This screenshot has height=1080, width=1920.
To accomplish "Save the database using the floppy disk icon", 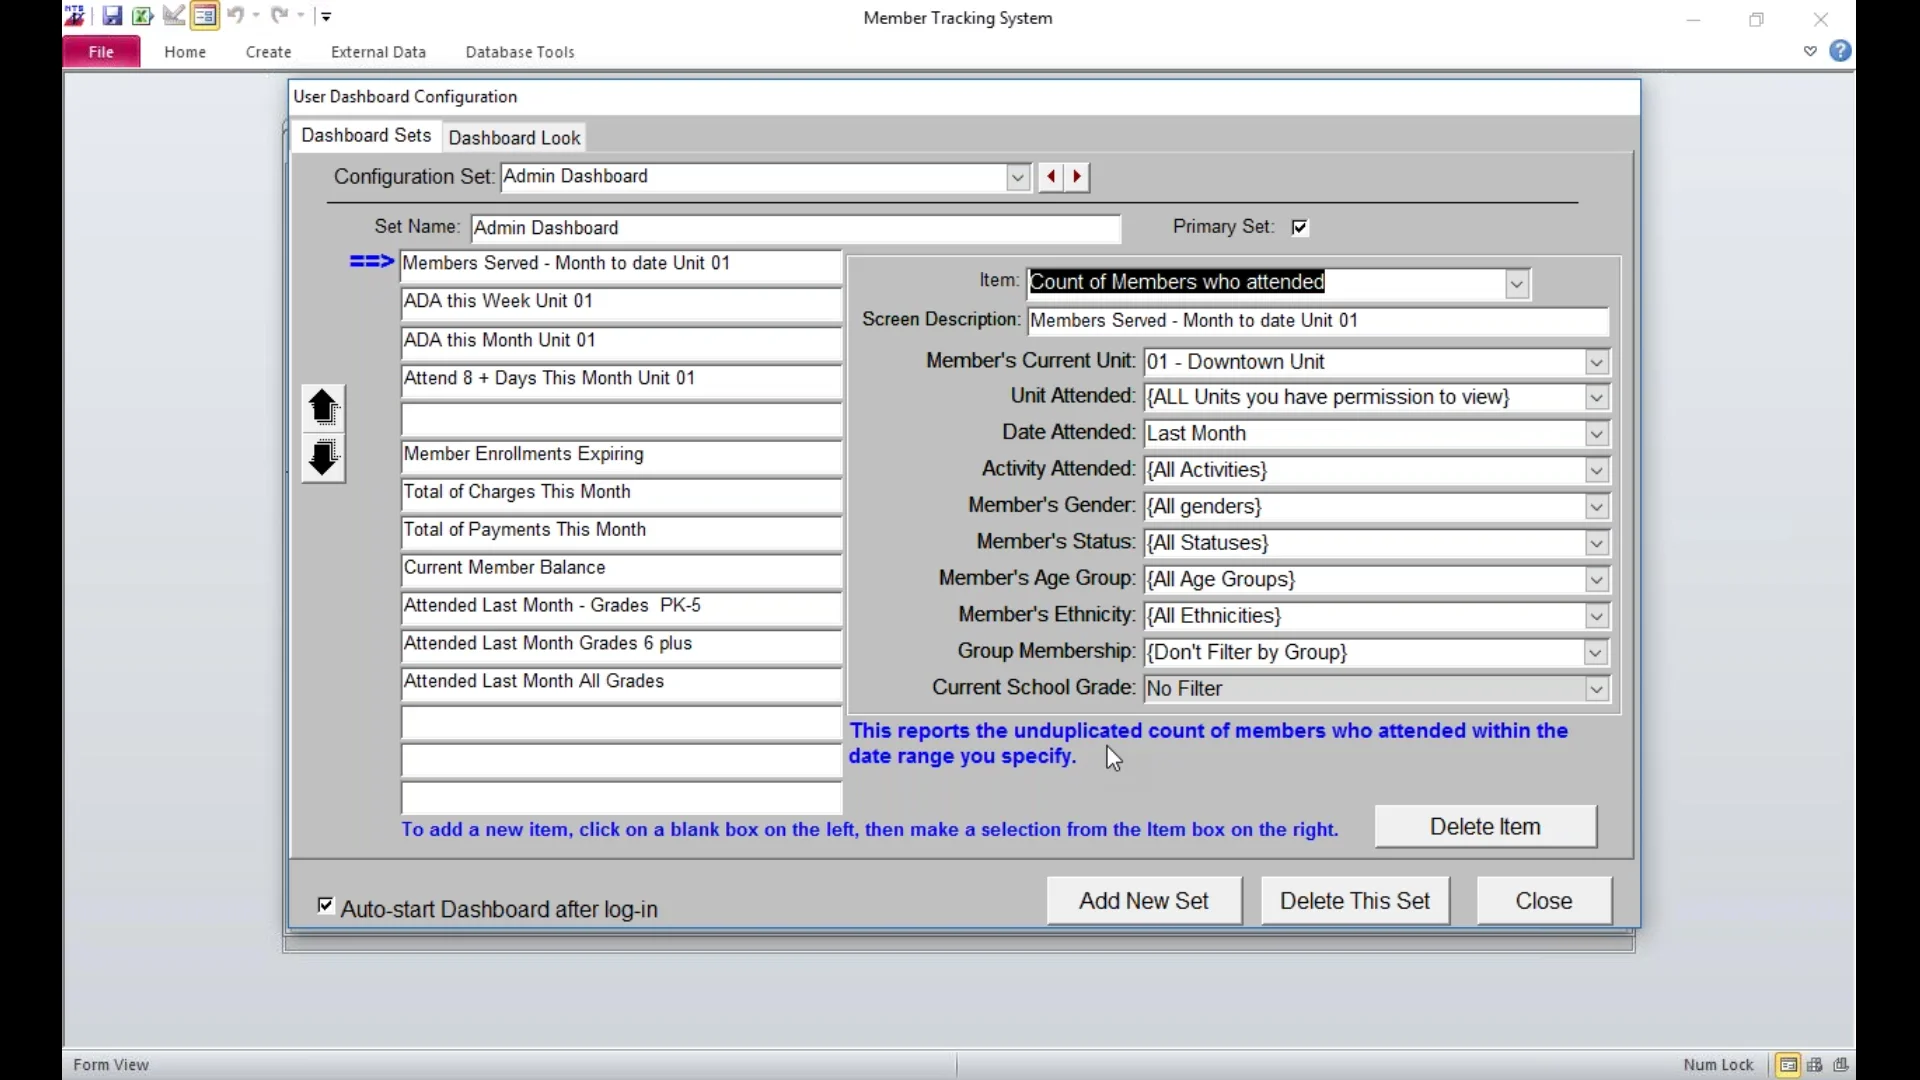I will click(x=112, y=15).
